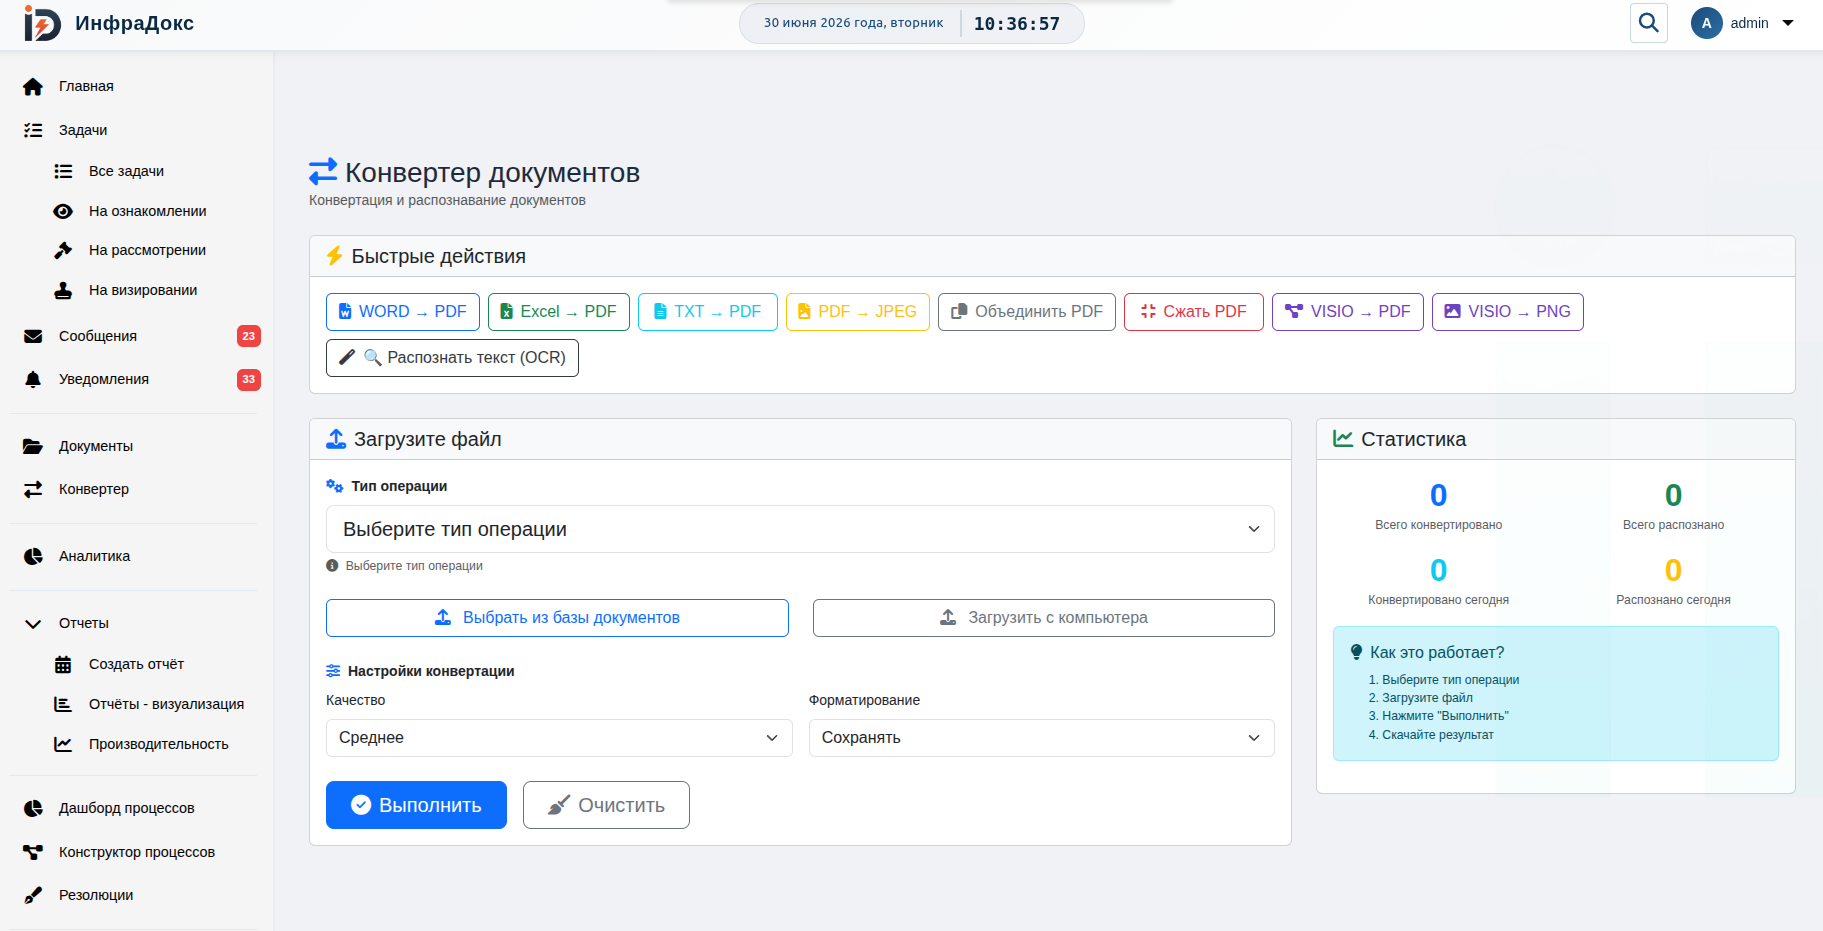Click the lightbulb icon in Как это работает
Screen dimensions: 1823x931
coord(1356,652)
